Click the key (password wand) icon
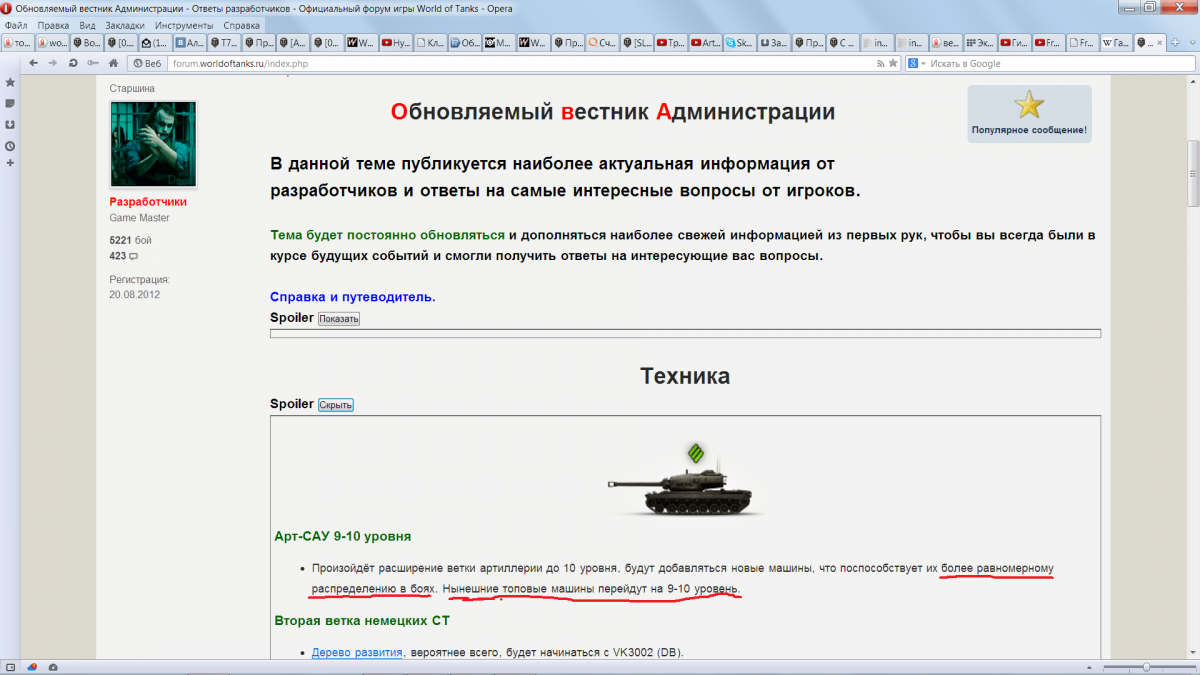The image size is (1200, 675). (x=93, y=63)
